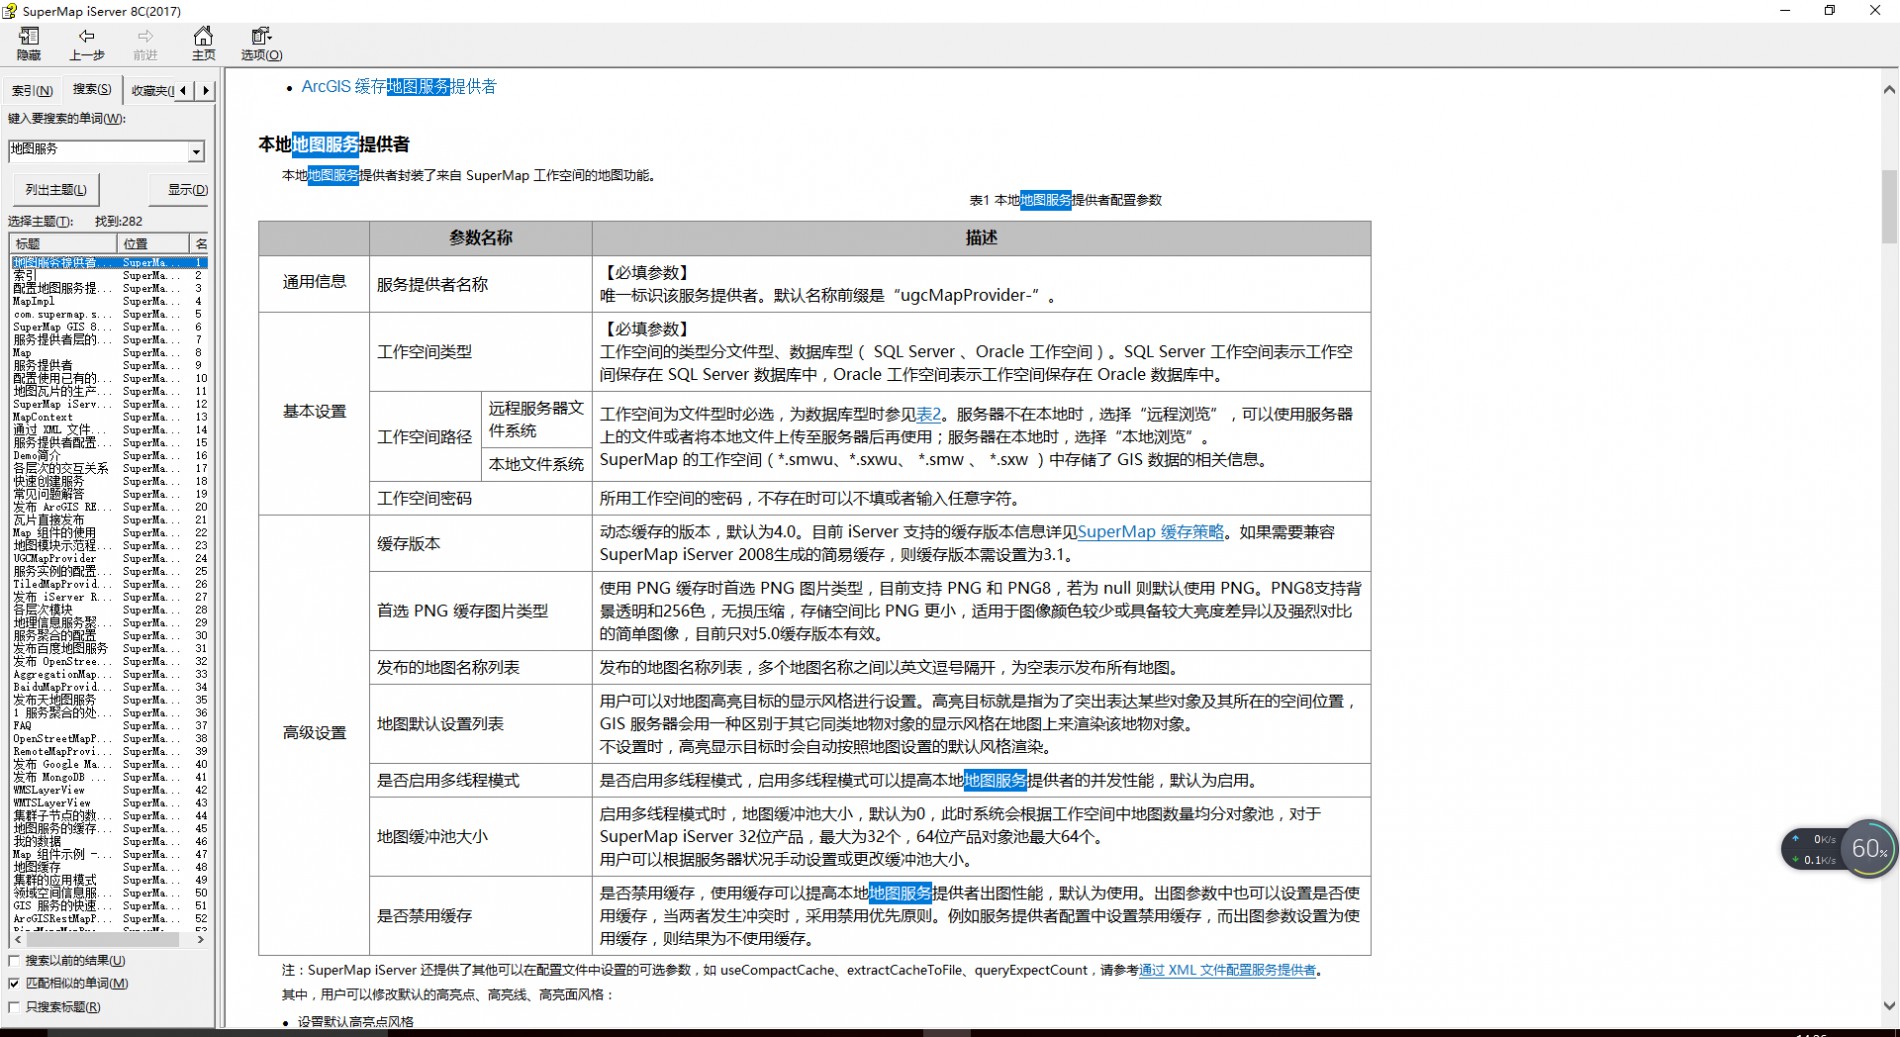This screenshot has height=1037, width=1900.
Task: Click the content scrollbar down arrow
Action: (x=1889, y=1006)
